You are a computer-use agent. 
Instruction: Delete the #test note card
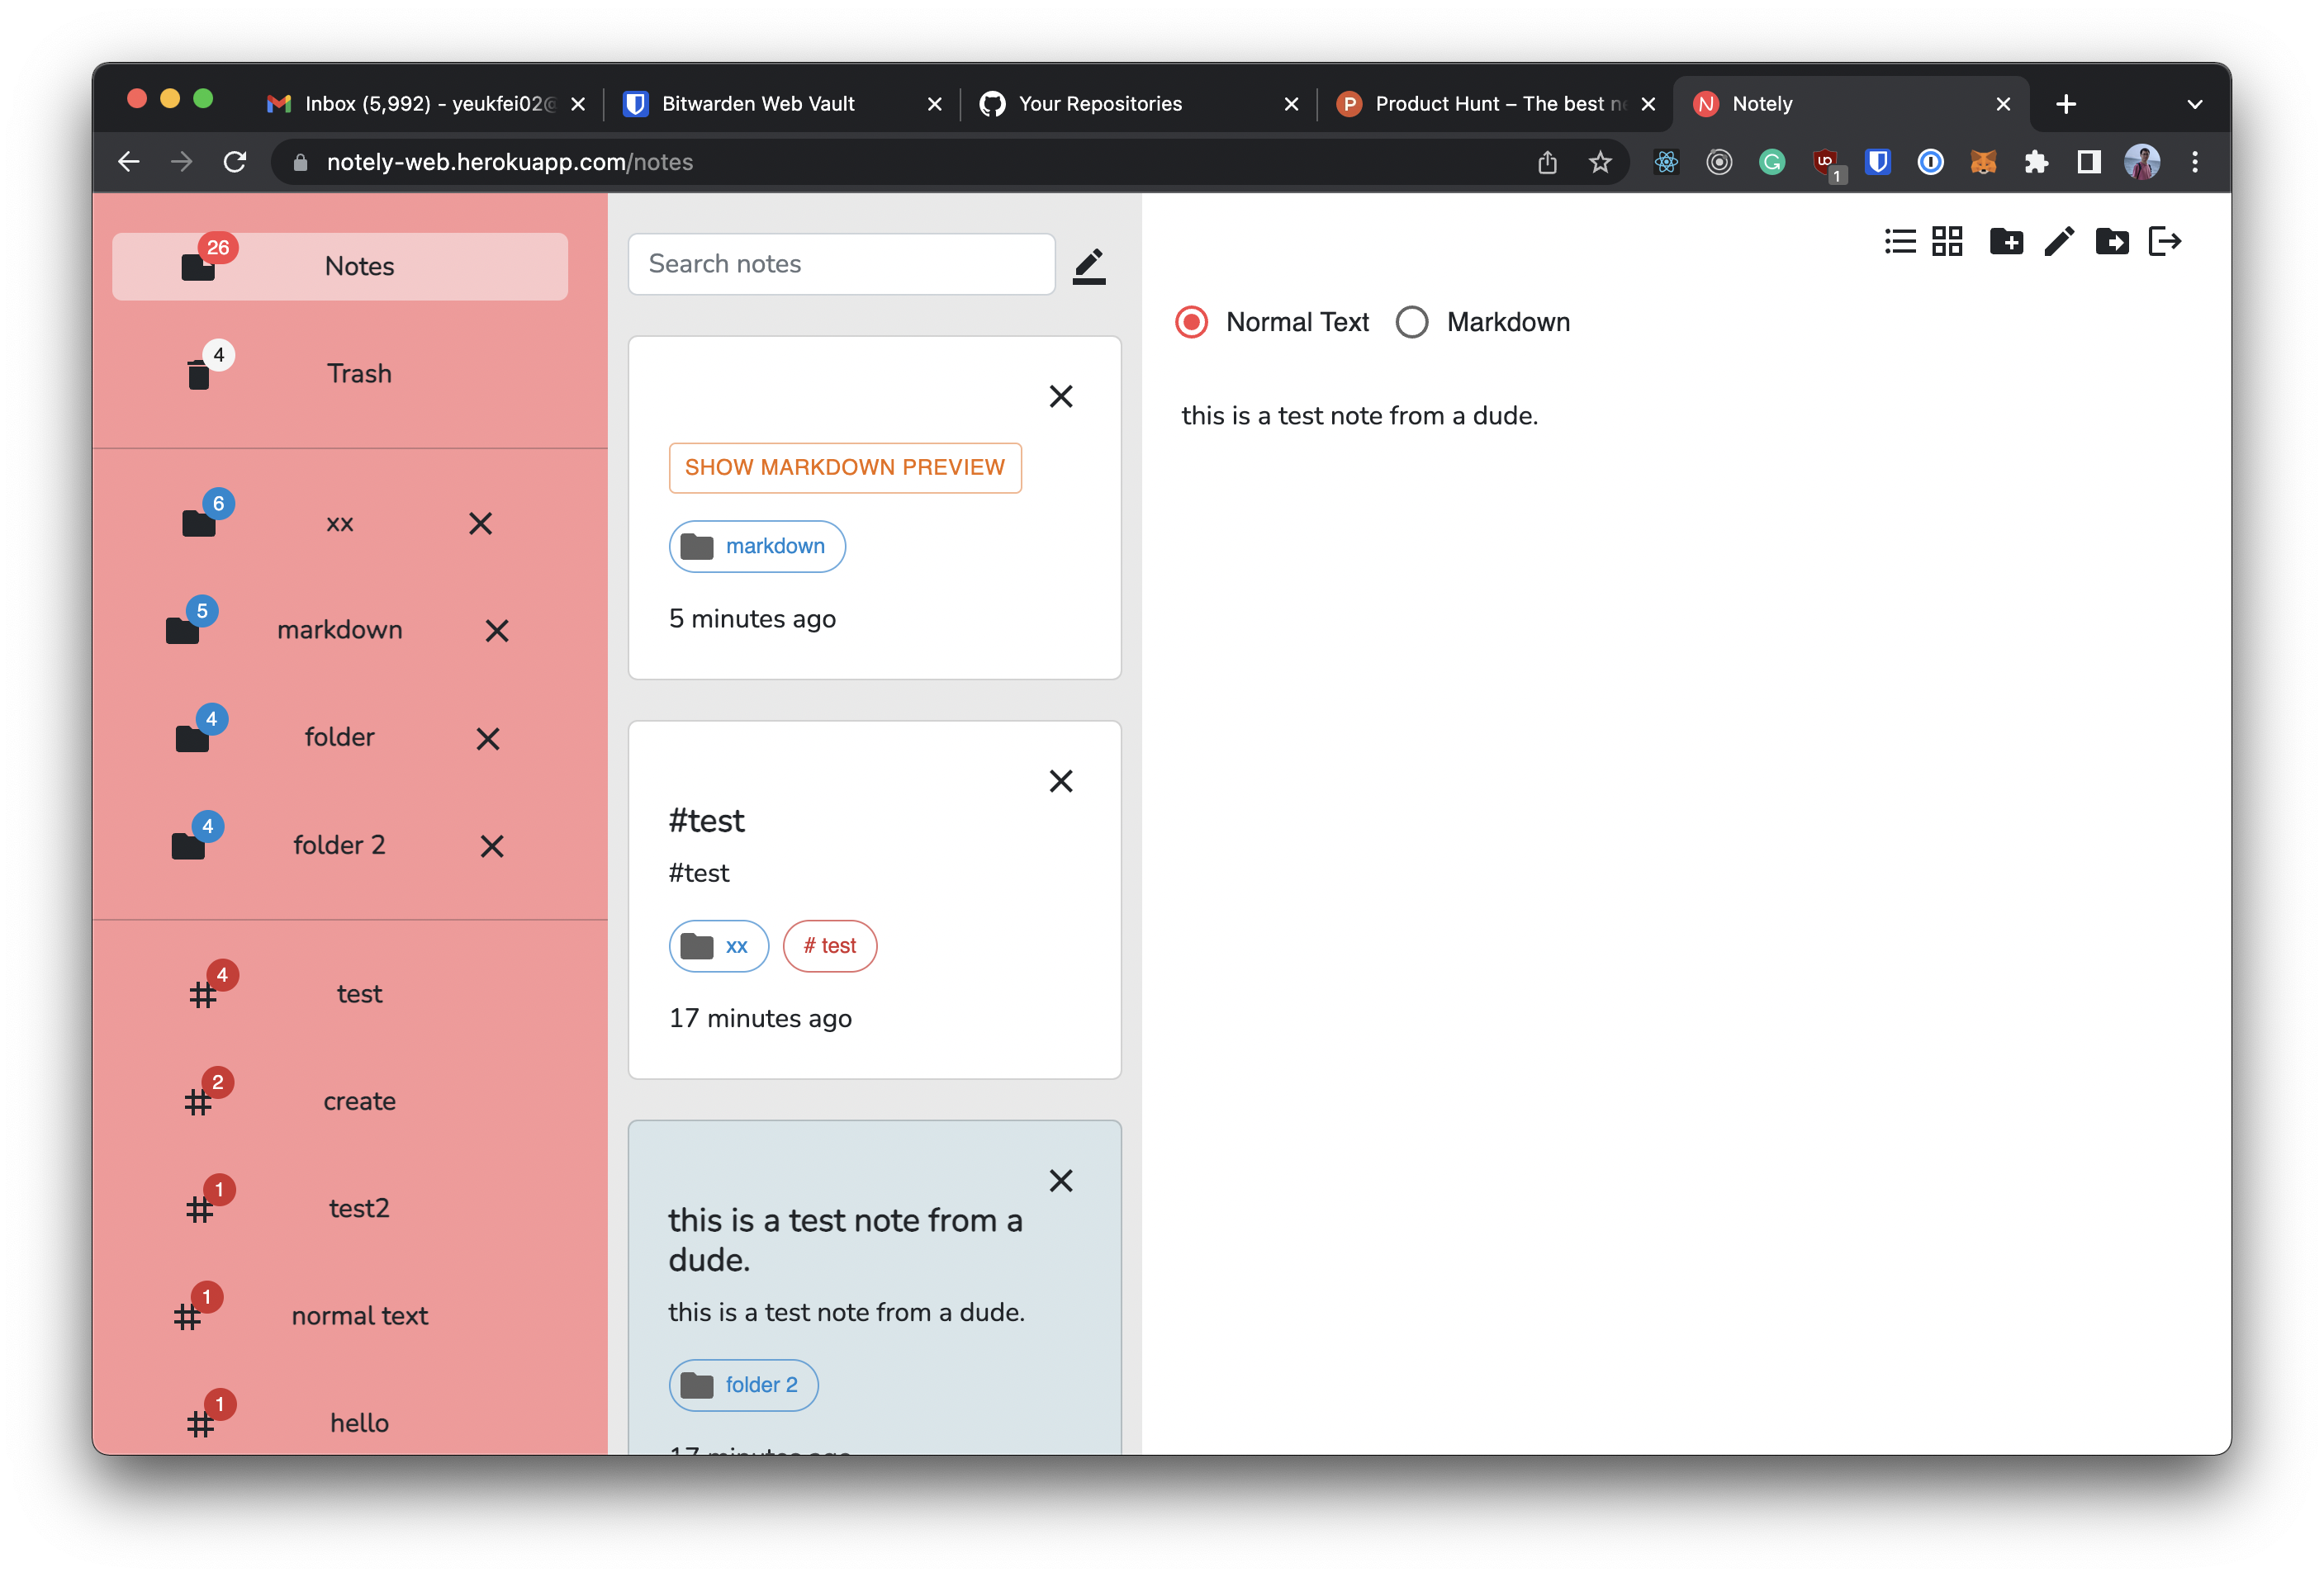(1061, 781)
